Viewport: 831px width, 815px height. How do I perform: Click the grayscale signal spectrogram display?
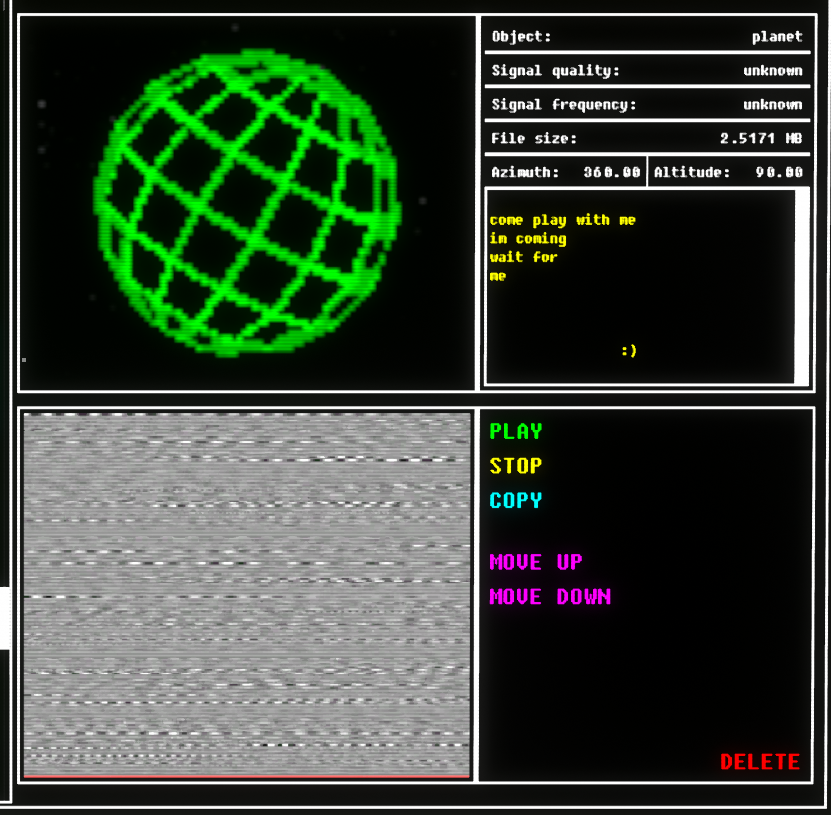[246, 592]
